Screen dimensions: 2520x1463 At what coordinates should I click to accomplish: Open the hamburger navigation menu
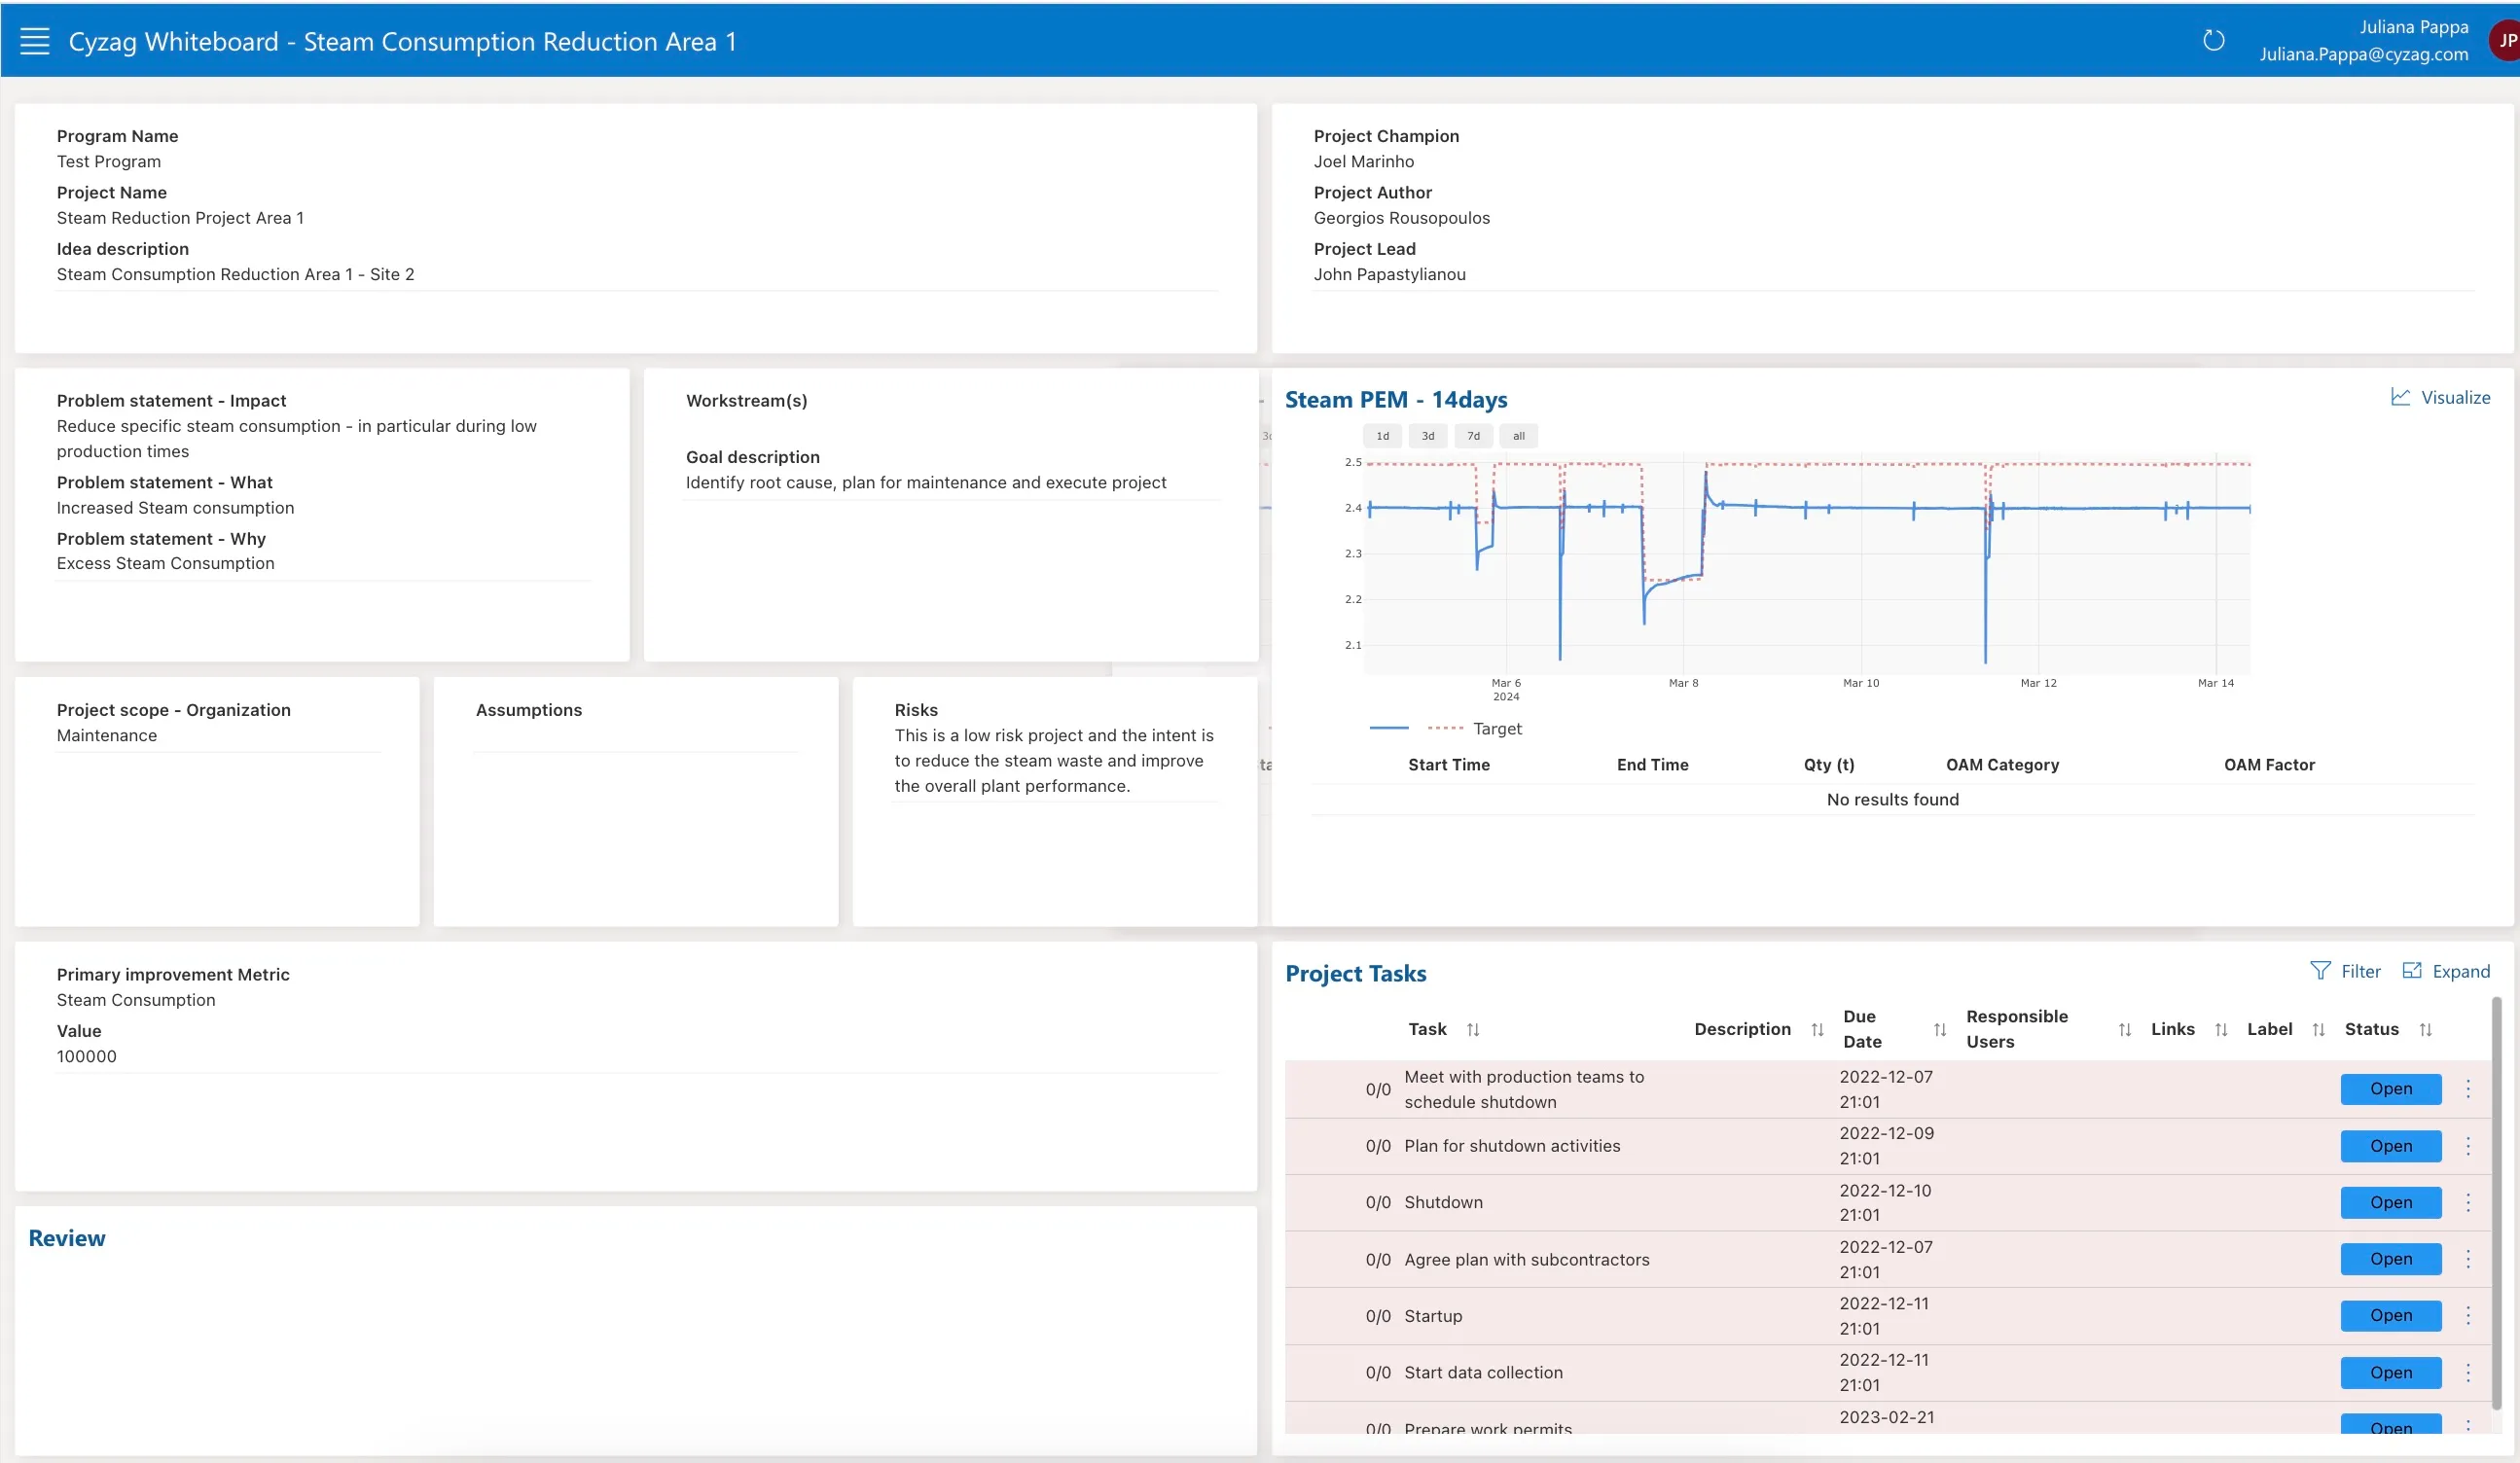pos(35,41)
